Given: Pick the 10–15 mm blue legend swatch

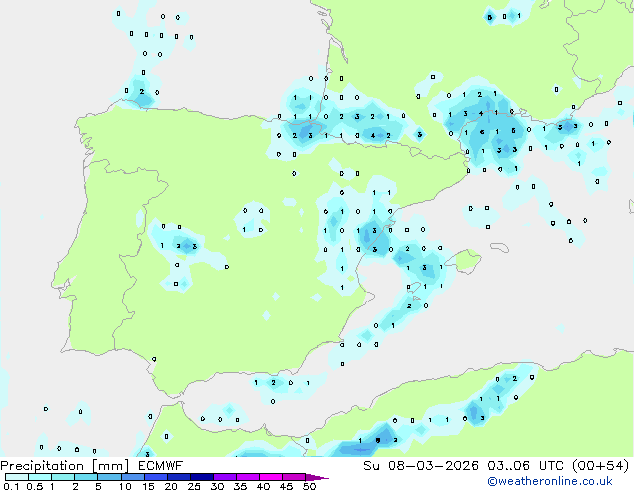Looking at the screenshot, I should (133, 477).
